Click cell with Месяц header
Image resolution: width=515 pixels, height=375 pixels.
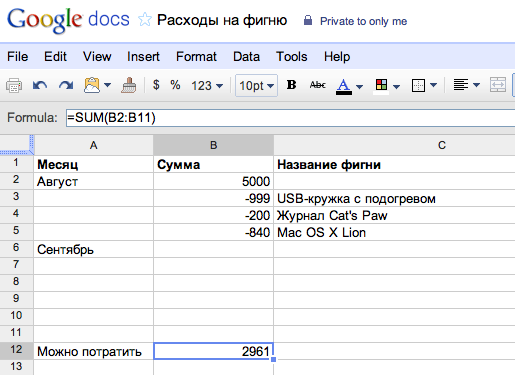pos(94,164)
